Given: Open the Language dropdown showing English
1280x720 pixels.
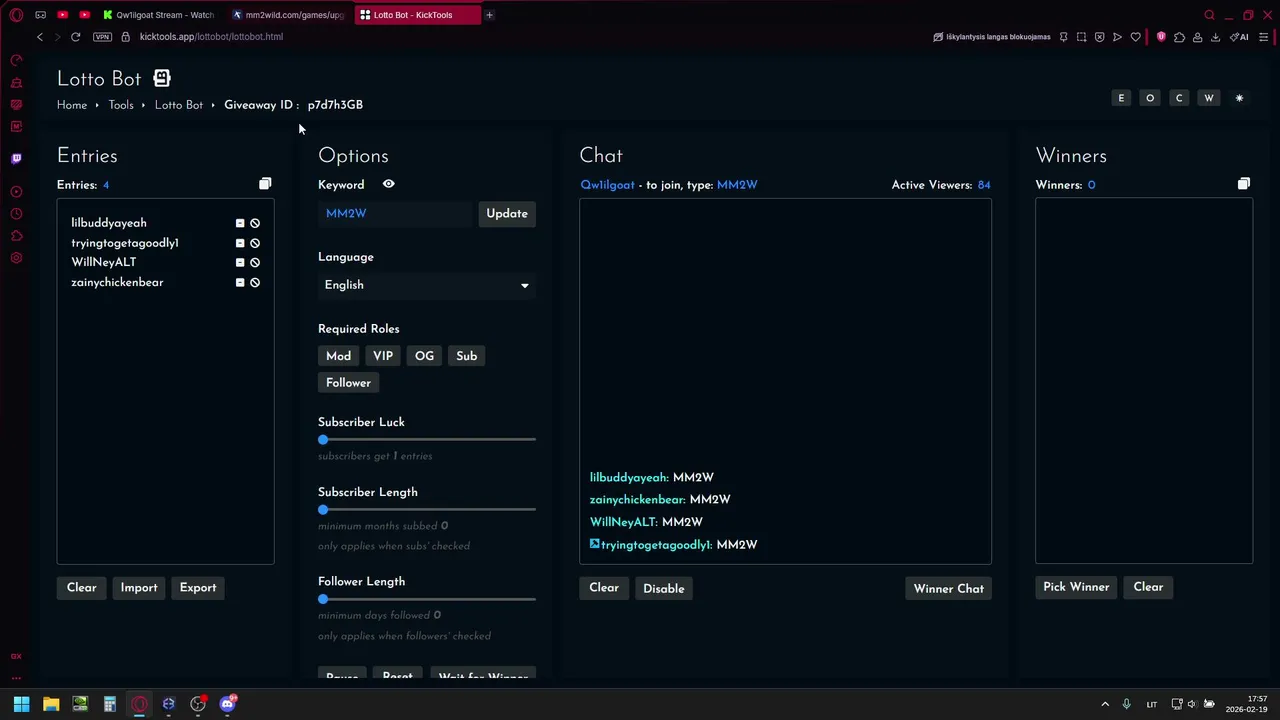Looking at the screenshot, I should (x=427, y=285).
